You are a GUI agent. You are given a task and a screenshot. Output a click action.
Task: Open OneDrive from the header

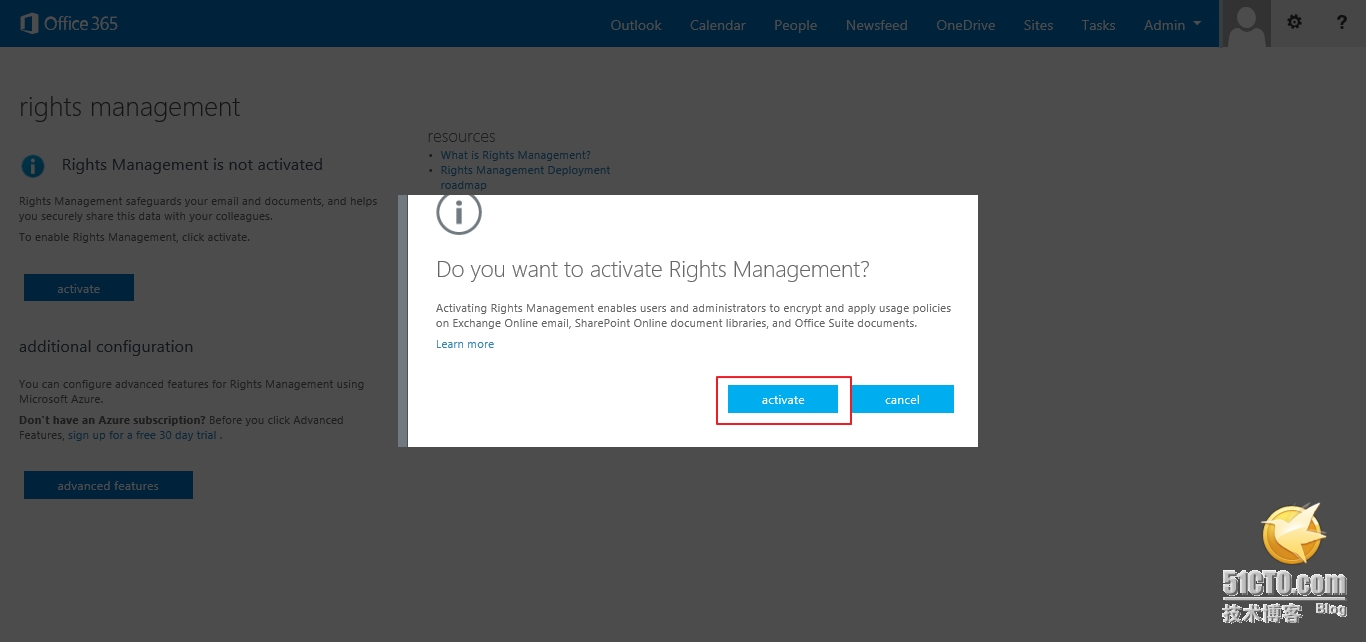click(x=965, y=25)
